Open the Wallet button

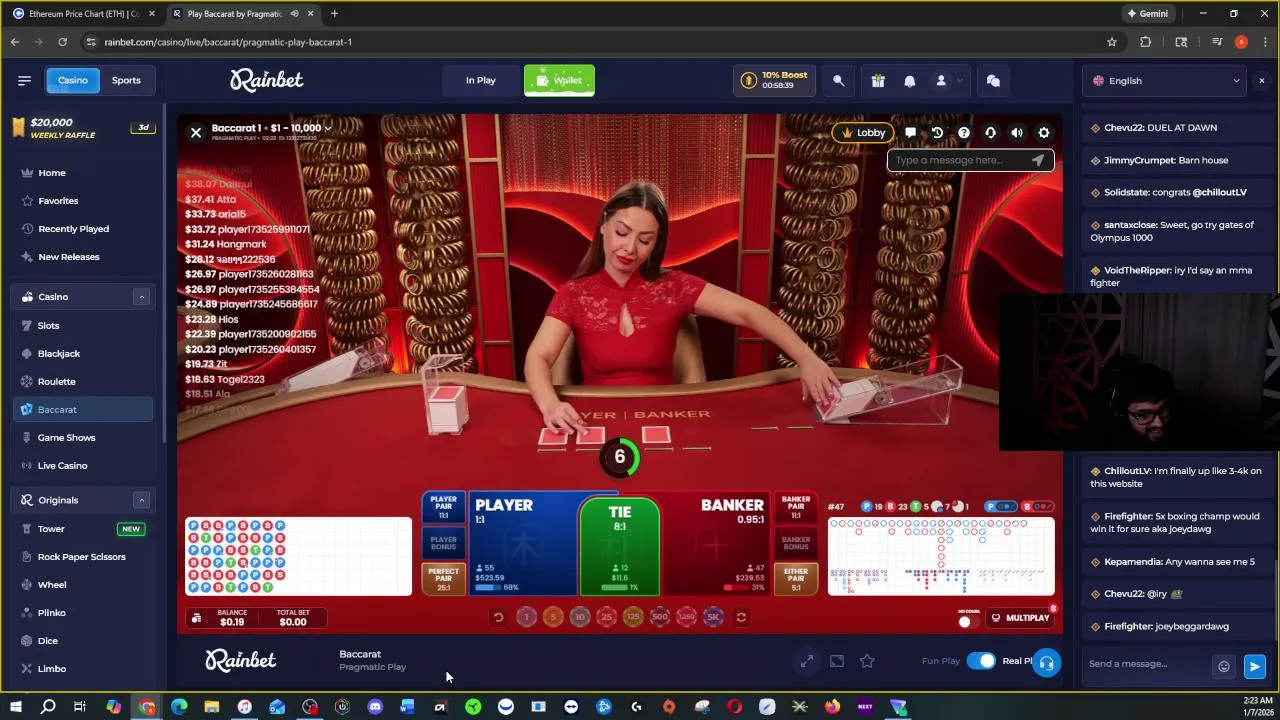[x=559, y=80]
